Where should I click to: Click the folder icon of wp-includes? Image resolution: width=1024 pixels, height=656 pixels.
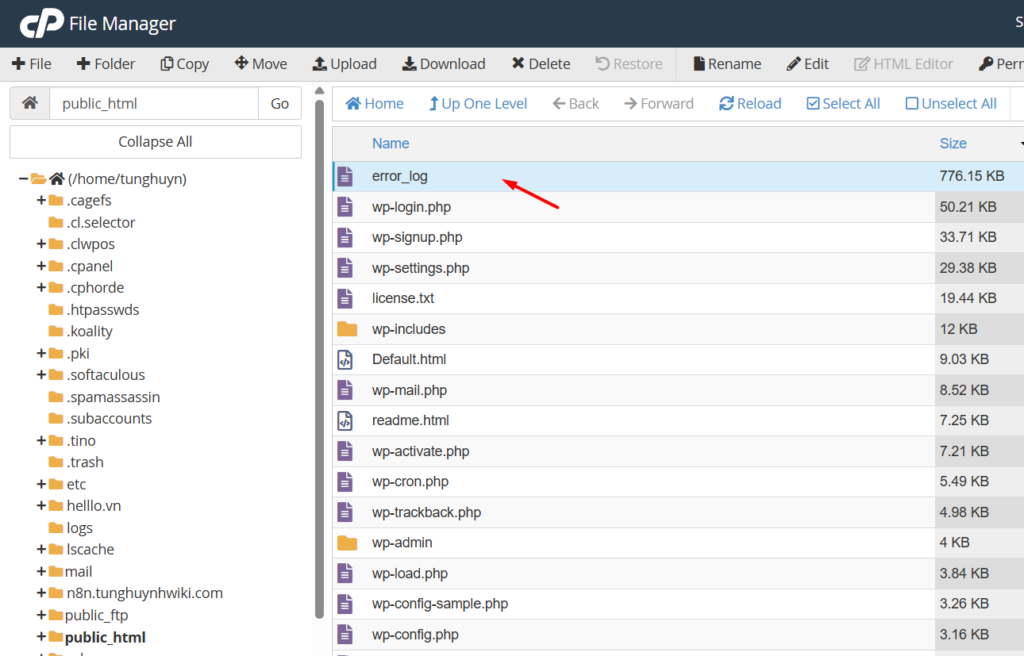(347, 329)
